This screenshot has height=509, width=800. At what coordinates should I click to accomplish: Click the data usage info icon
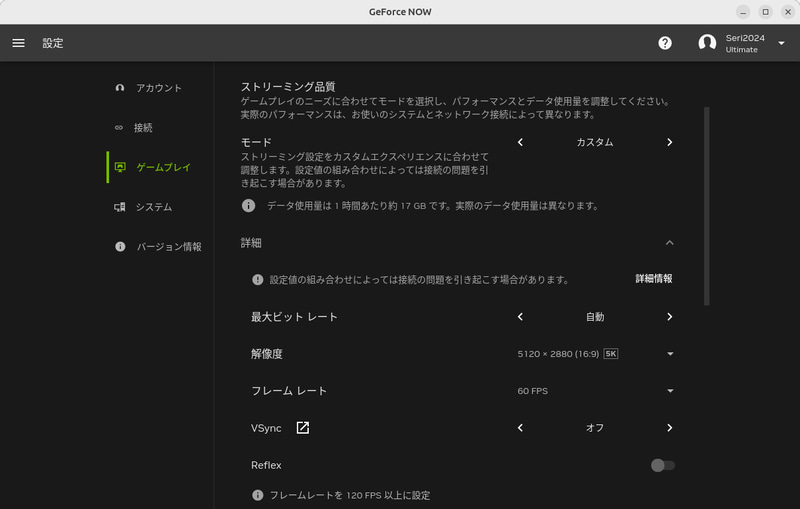click(248, 206)
